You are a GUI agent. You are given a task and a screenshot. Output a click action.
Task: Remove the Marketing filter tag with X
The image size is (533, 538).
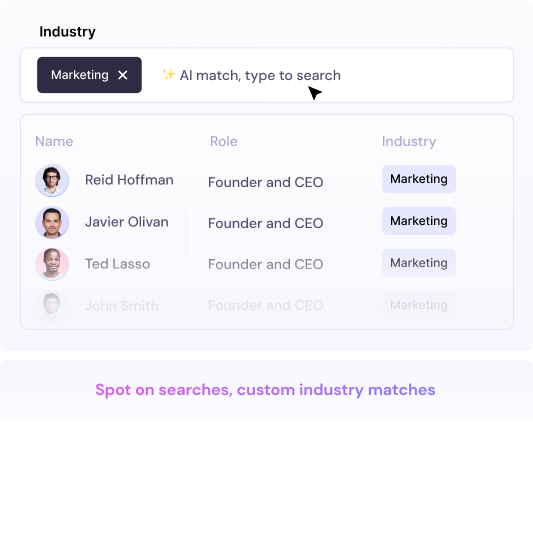[x=123, y=75]
